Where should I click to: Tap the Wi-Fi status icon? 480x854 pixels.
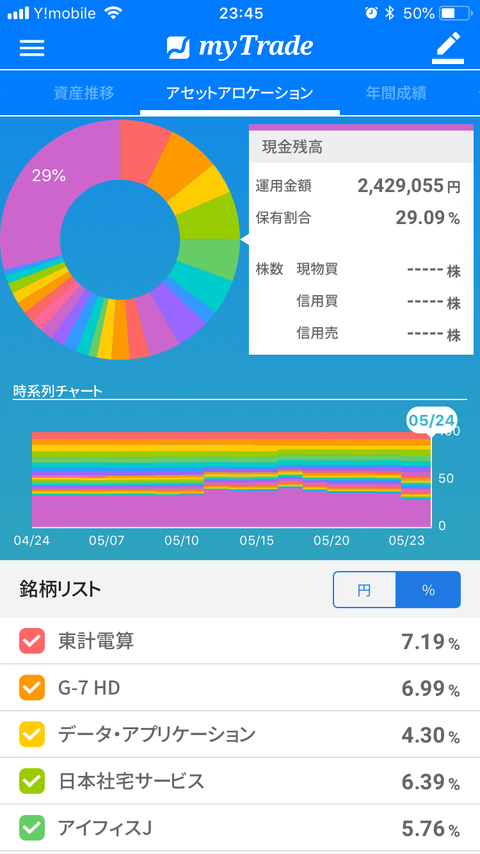tap(113, 13)
